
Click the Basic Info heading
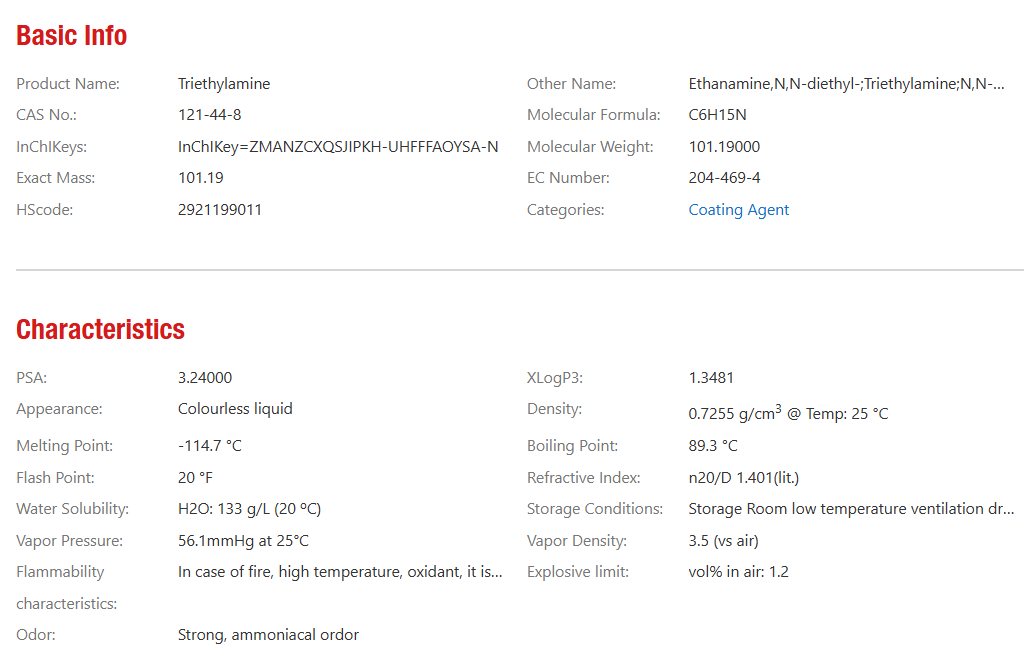click(72, 36)
